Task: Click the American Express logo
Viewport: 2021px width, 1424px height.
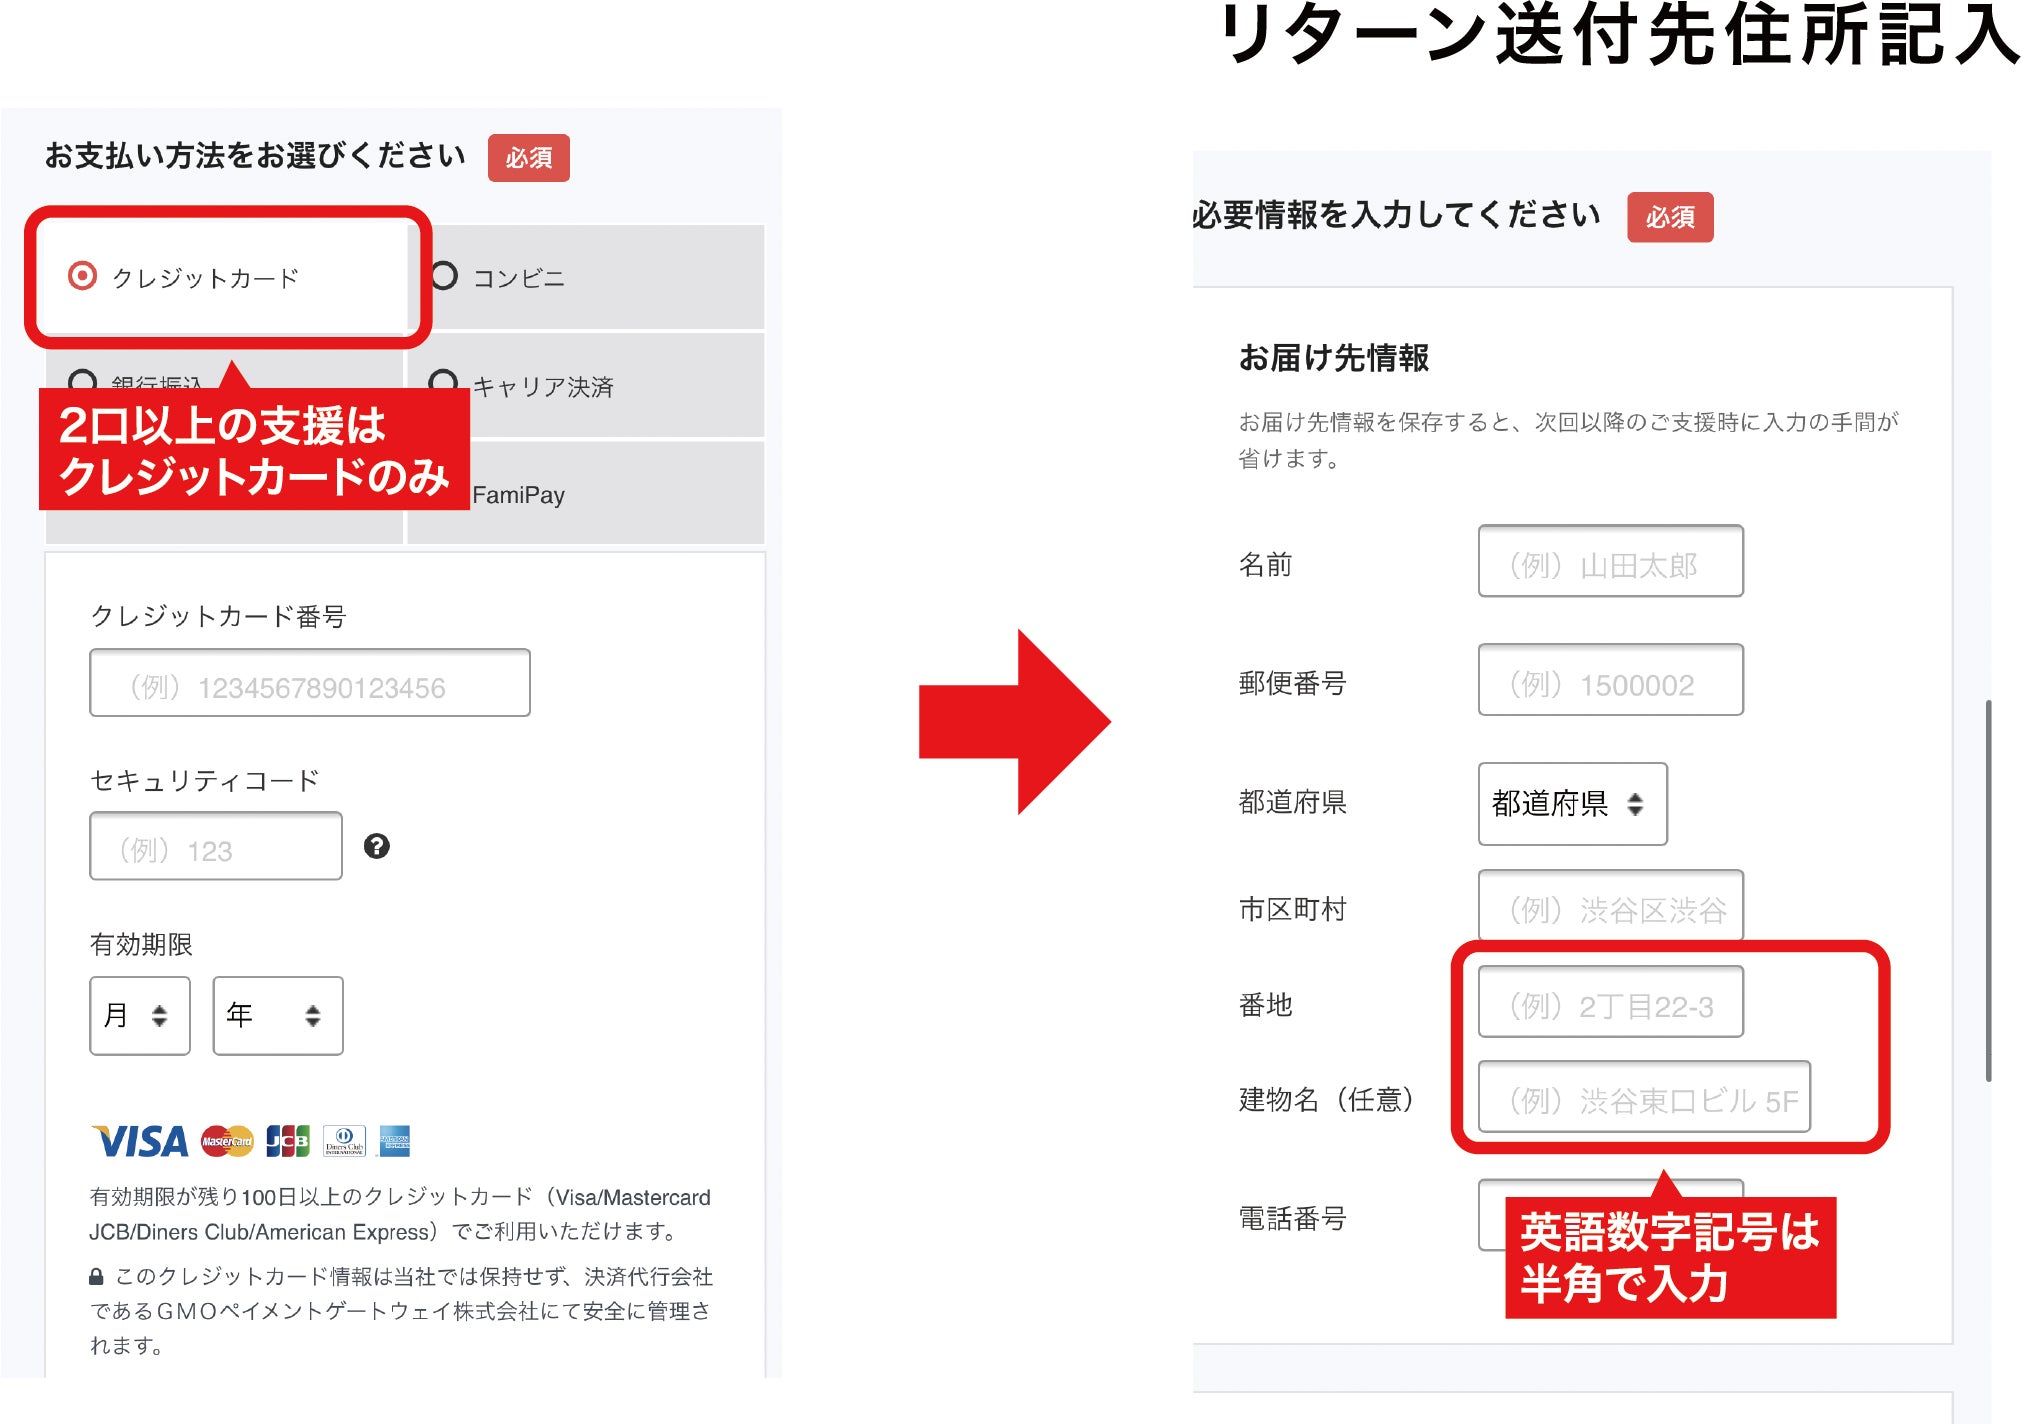Action: pyautogui.click(x=395, y=1141)
